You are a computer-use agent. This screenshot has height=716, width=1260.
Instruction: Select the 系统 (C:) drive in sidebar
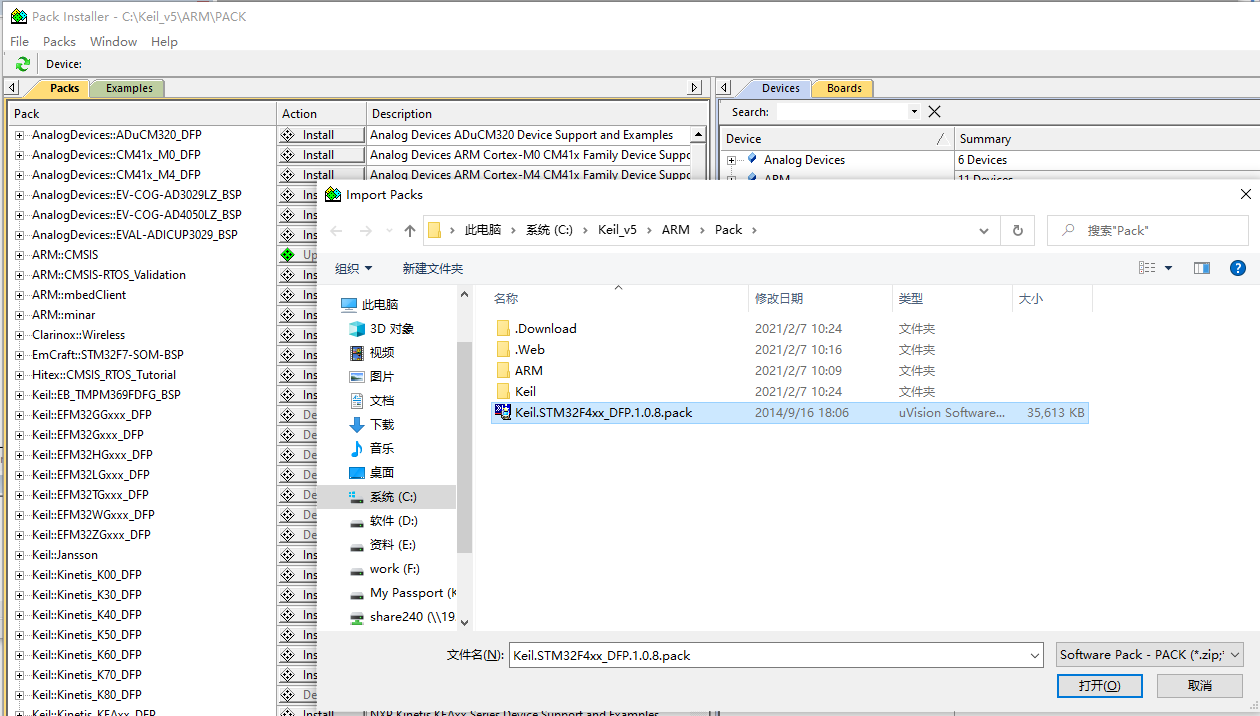[x=391, y=496]
